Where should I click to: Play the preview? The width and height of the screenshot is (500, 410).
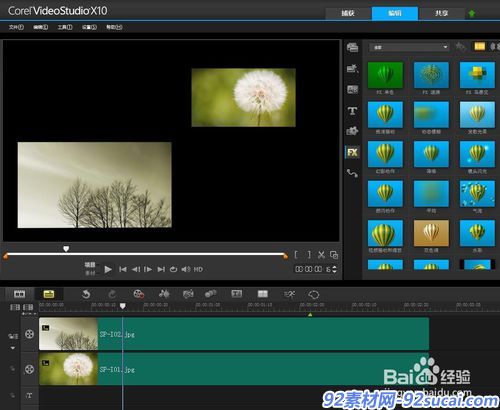[x=108, y=269]
